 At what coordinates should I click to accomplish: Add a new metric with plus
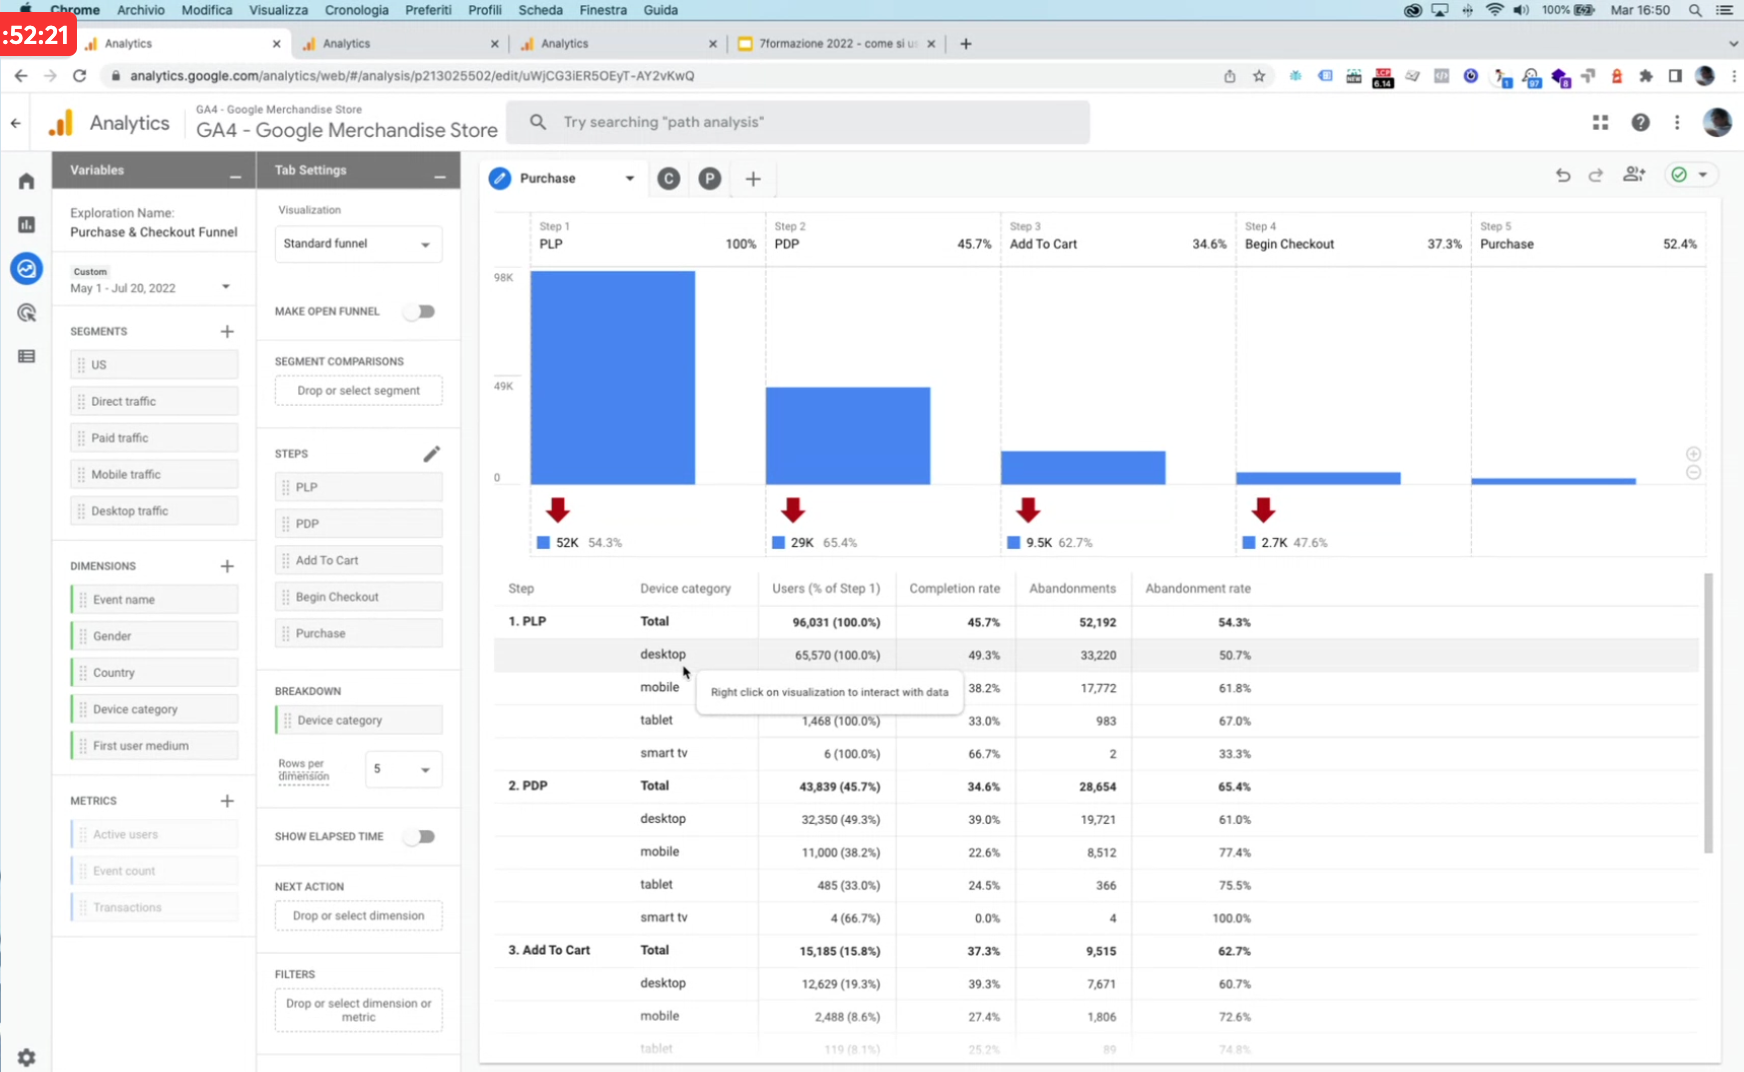tap(227, 801)
